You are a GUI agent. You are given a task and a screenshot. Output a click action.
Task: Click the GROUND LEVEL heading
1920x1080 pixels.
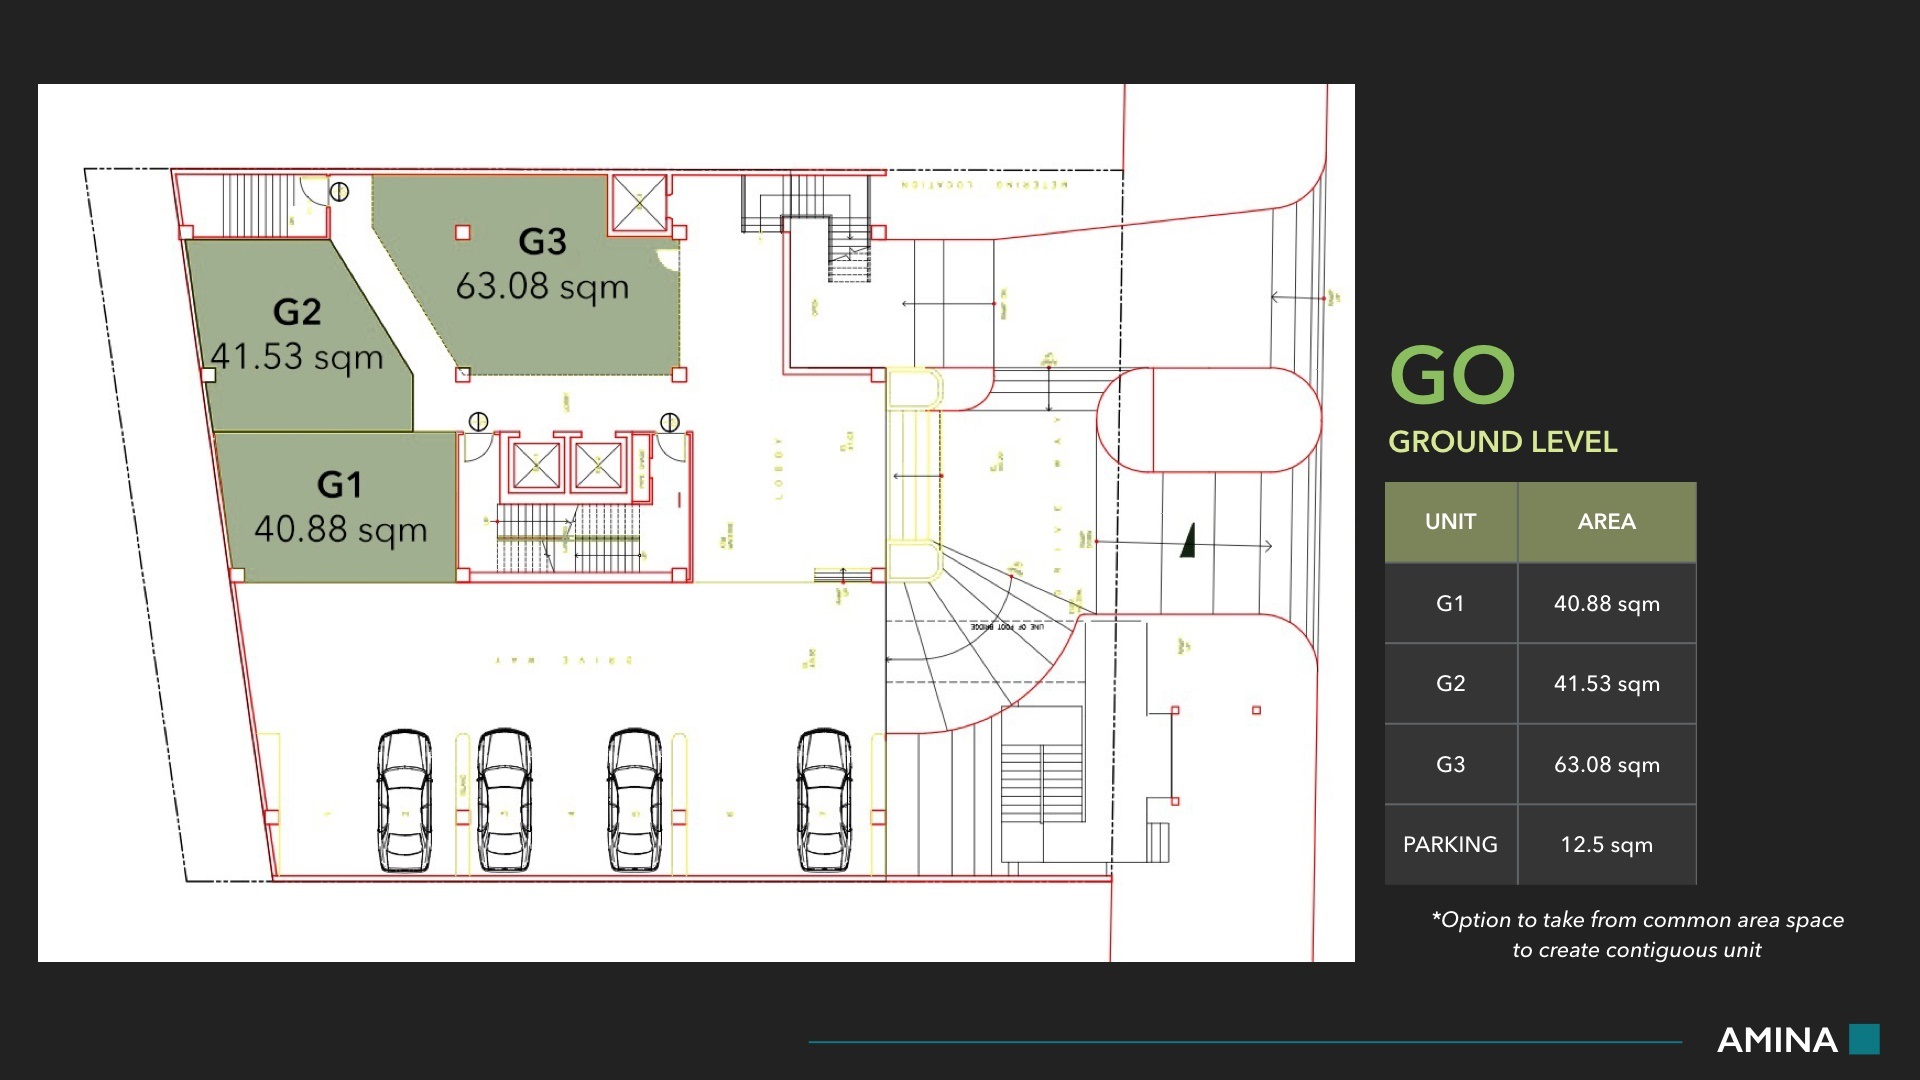1502,442
